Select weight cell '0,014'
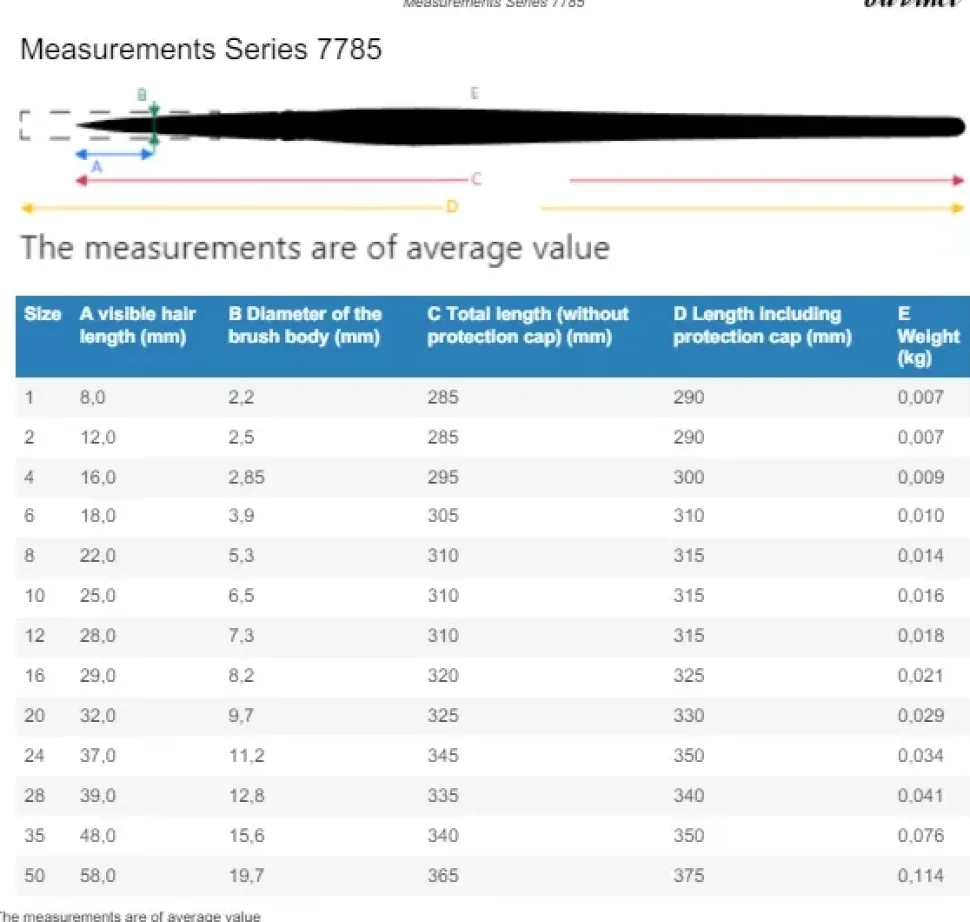The height and width of the screenshot is (922, 970). (921, 556)
